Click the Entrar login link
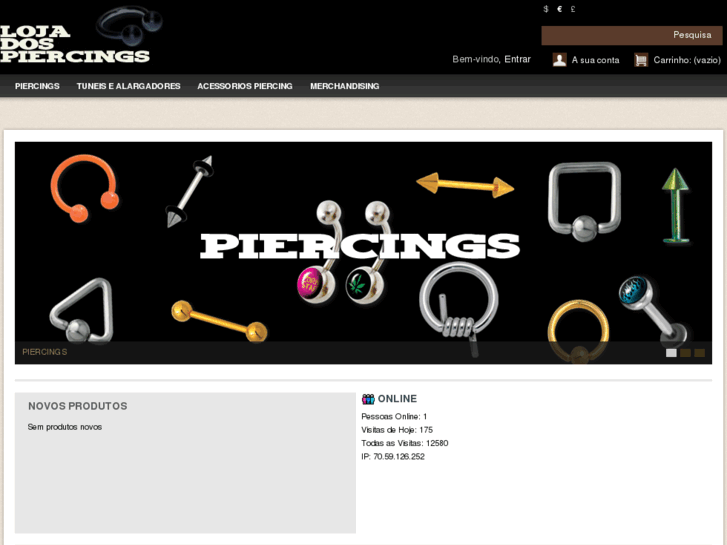 517,59
